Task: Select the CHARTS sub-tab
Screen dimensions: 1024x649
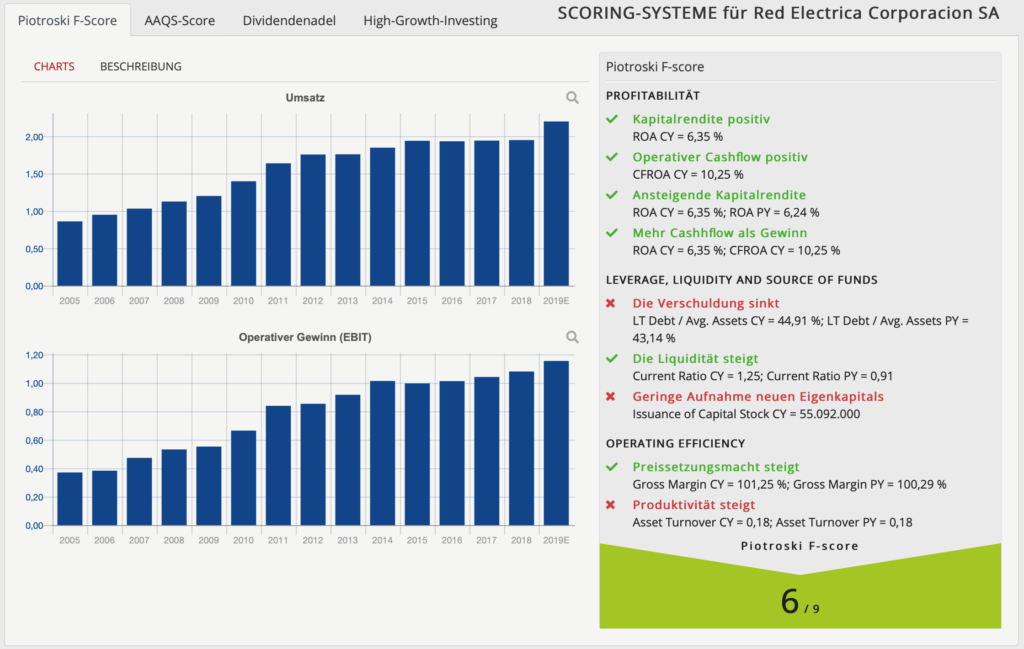Action: point(54,67)
